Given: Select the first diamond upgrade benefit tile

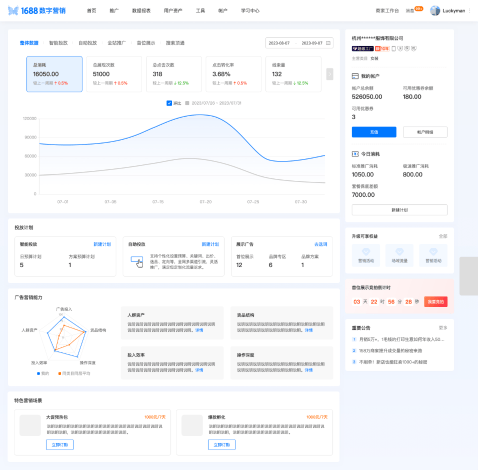Looking at the screenshot, I should click(x=366, y=255).
